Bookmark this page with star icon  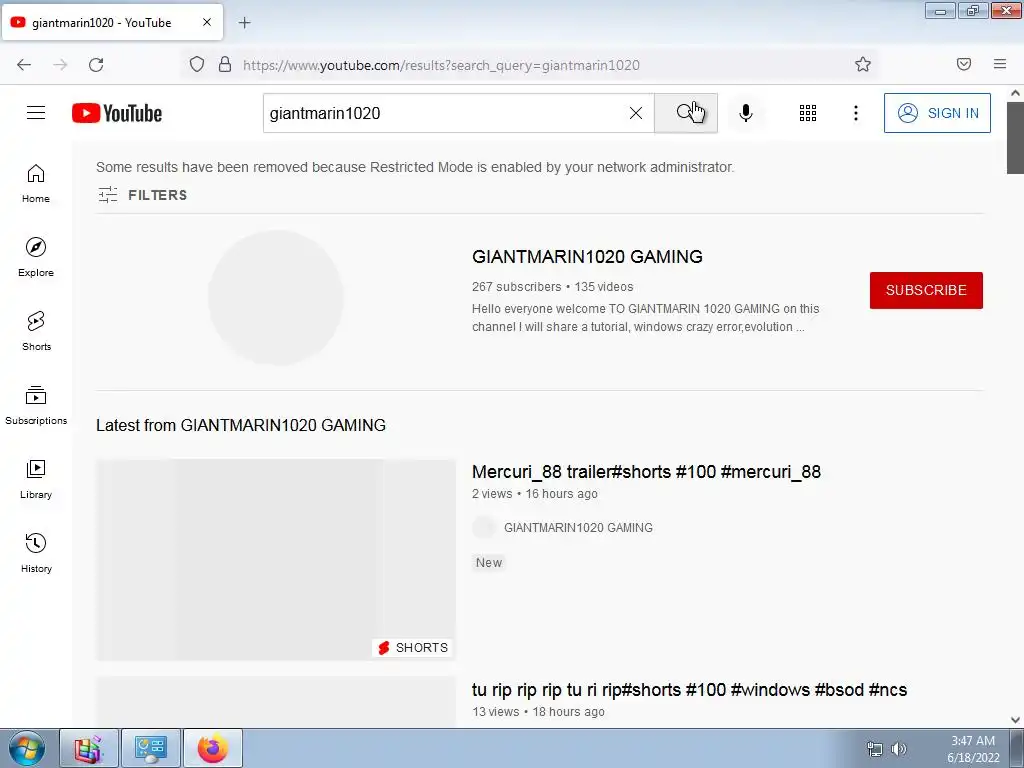coord(863,64)
